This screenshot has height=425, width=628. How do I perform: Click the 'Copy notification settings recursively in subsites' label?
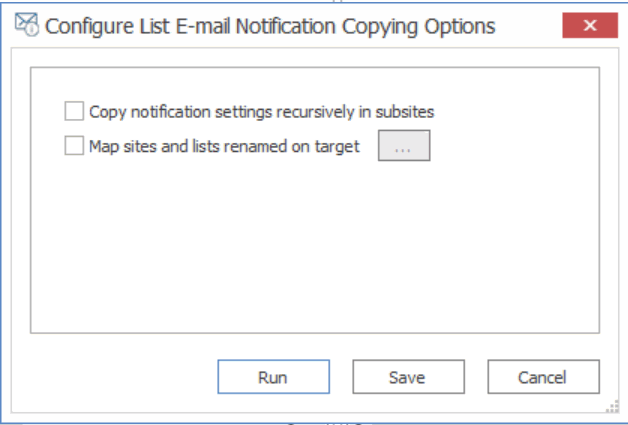(261, 111)
